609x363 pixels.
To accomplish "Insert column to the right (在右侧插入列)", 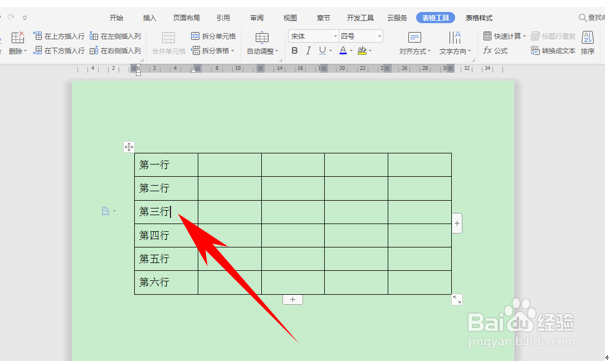I will 115,50.
